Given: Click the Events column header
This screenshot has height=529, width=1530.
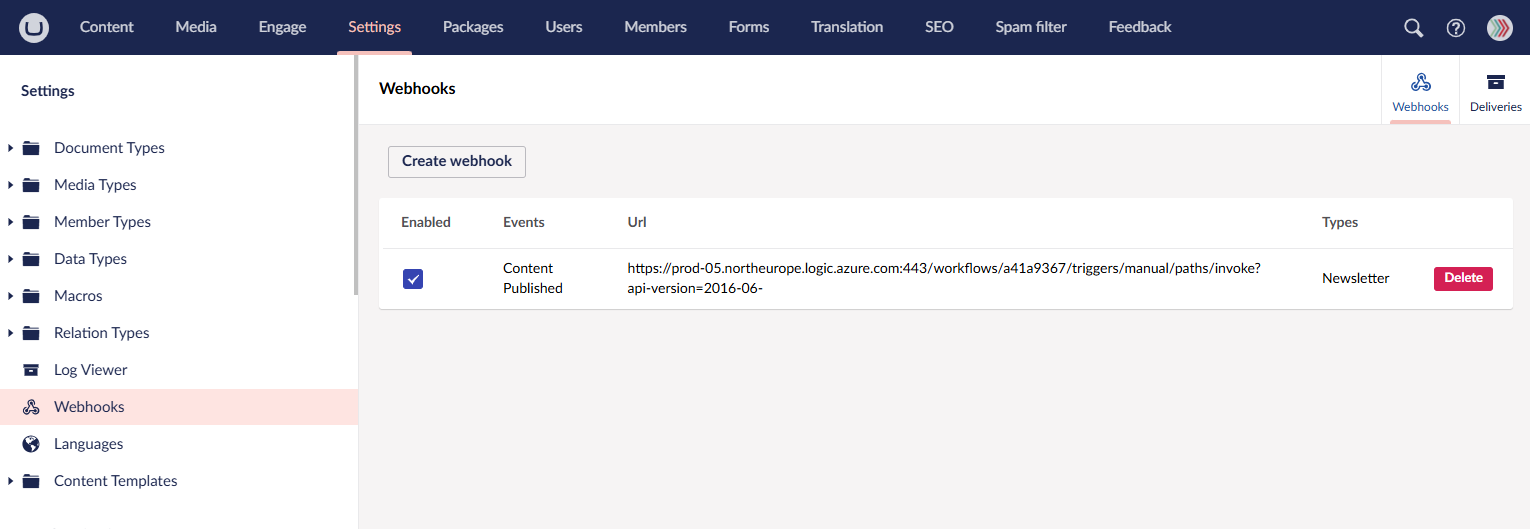Looking at the screenshot, I should pos(524,222).
